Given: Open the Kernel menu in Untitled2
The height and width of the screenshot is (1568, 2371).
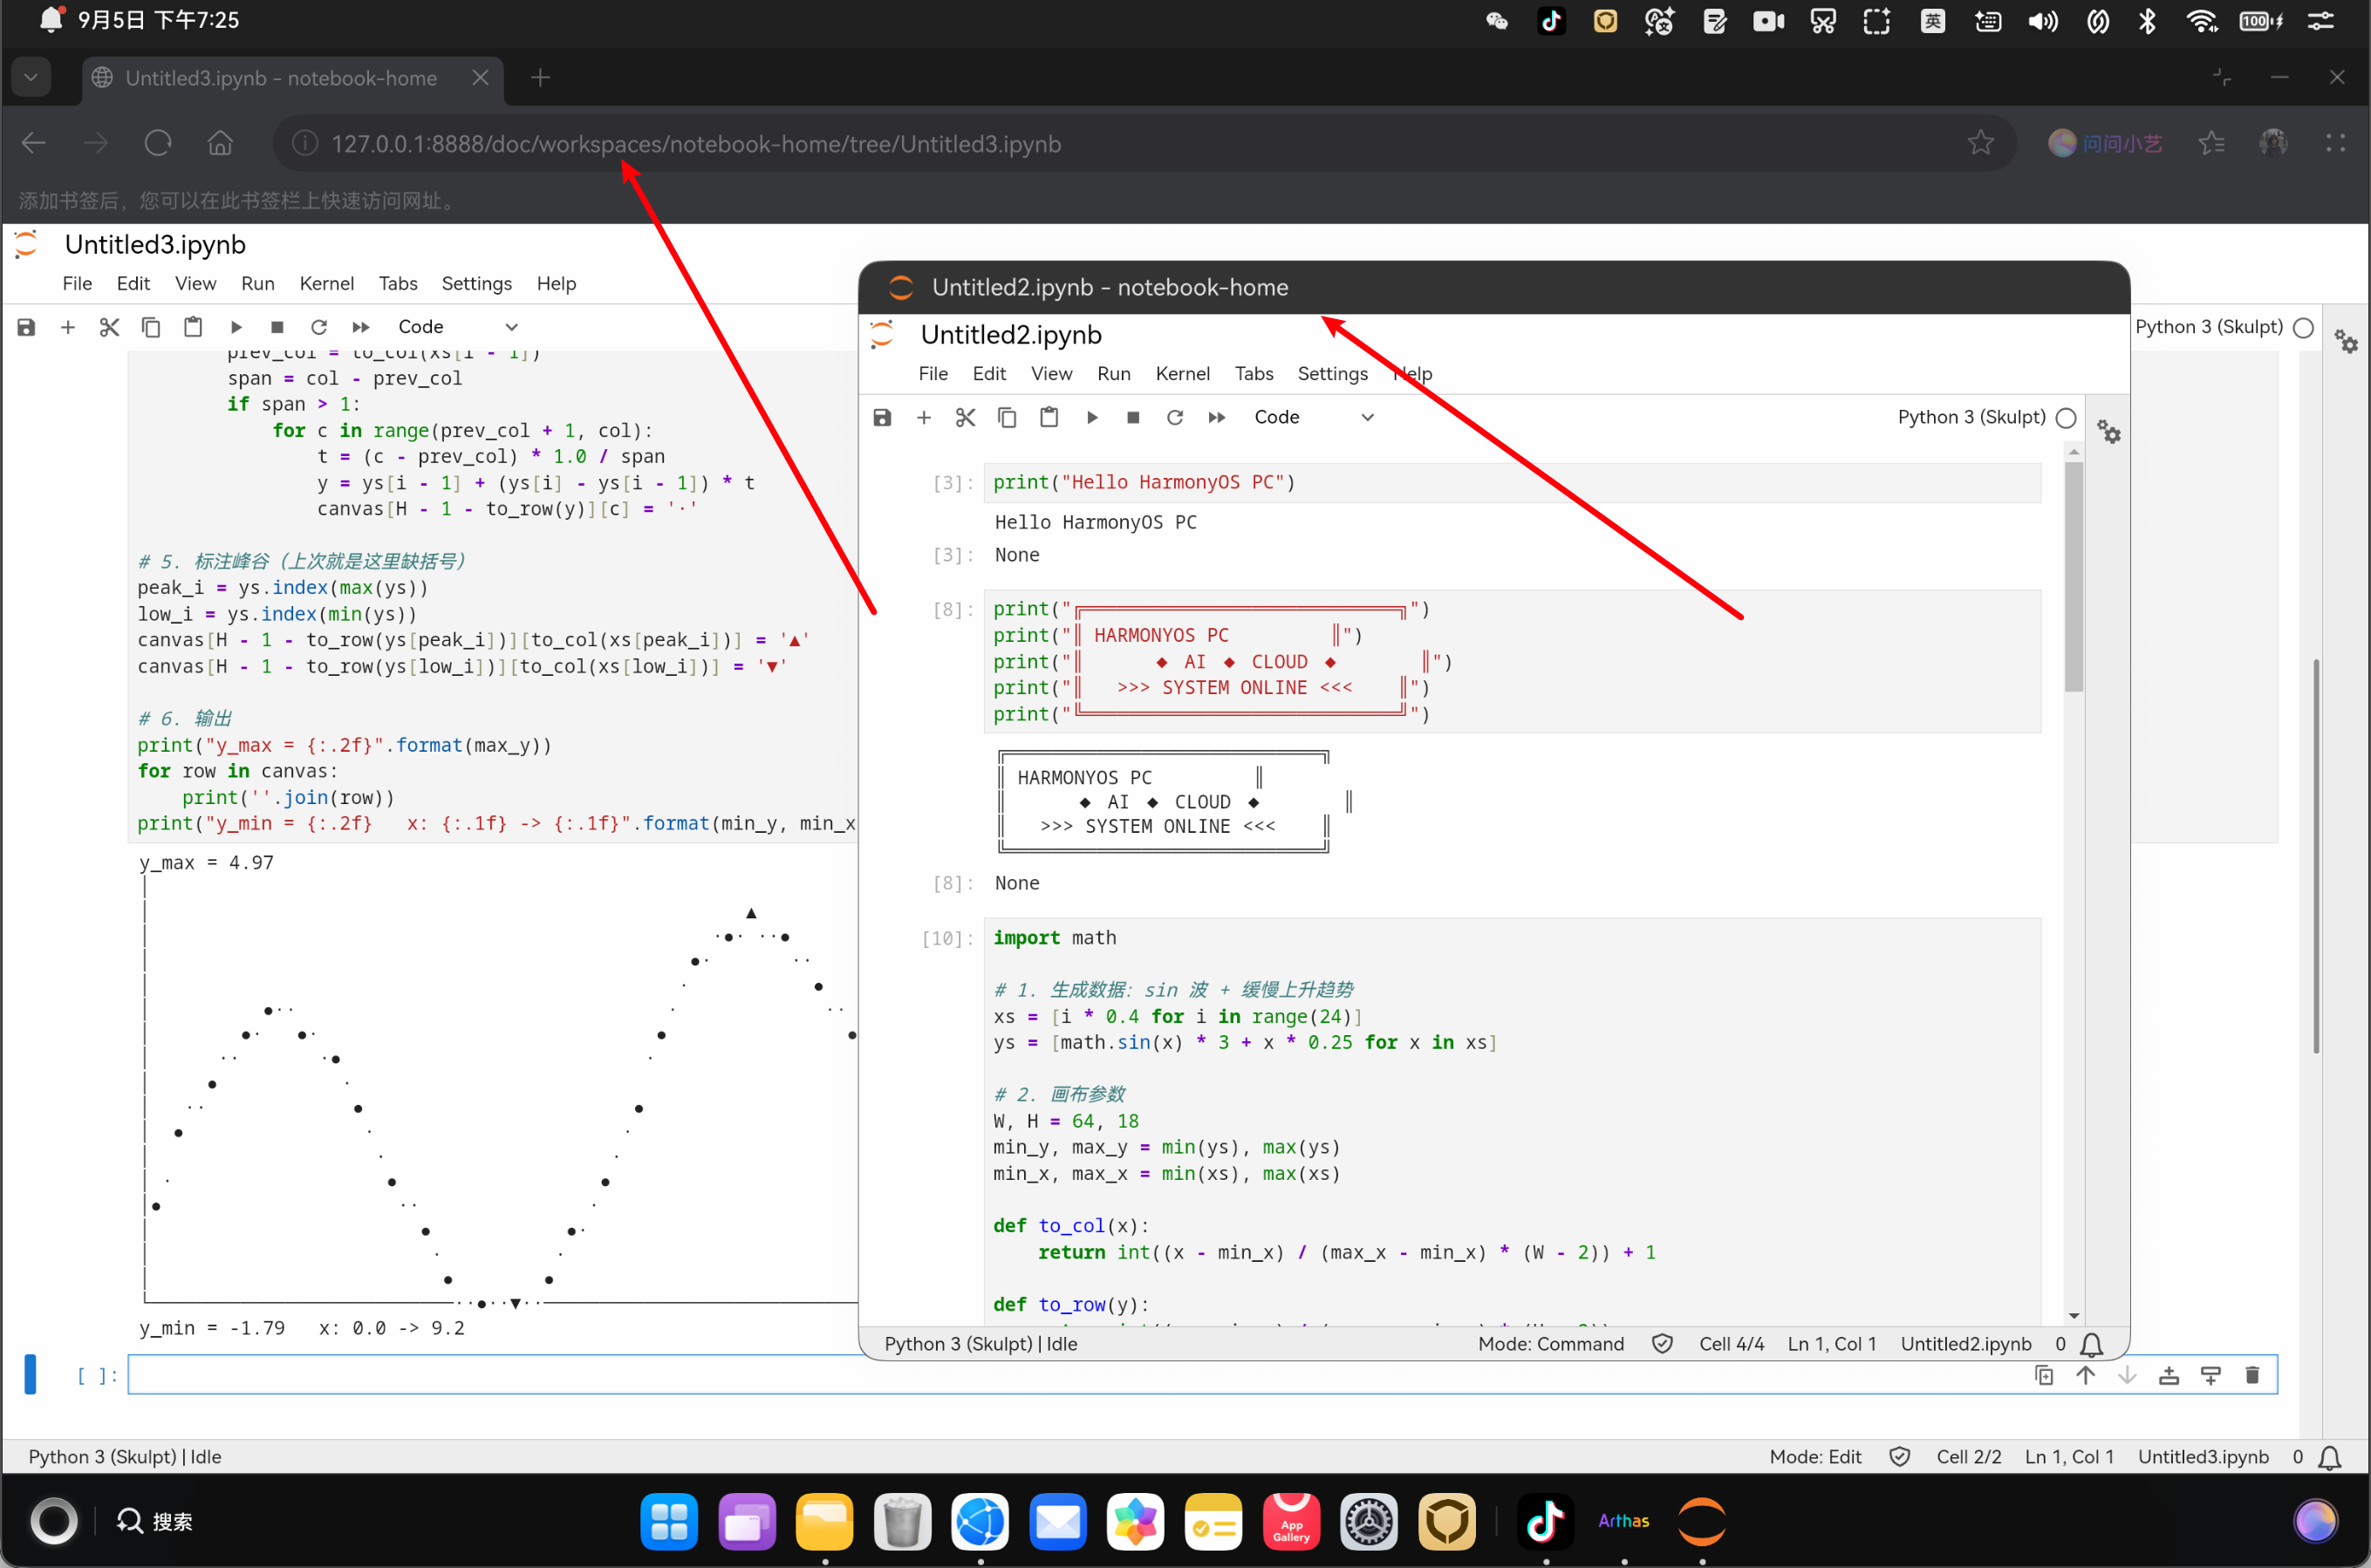Looking at the screenshot, I should 1183,373.
